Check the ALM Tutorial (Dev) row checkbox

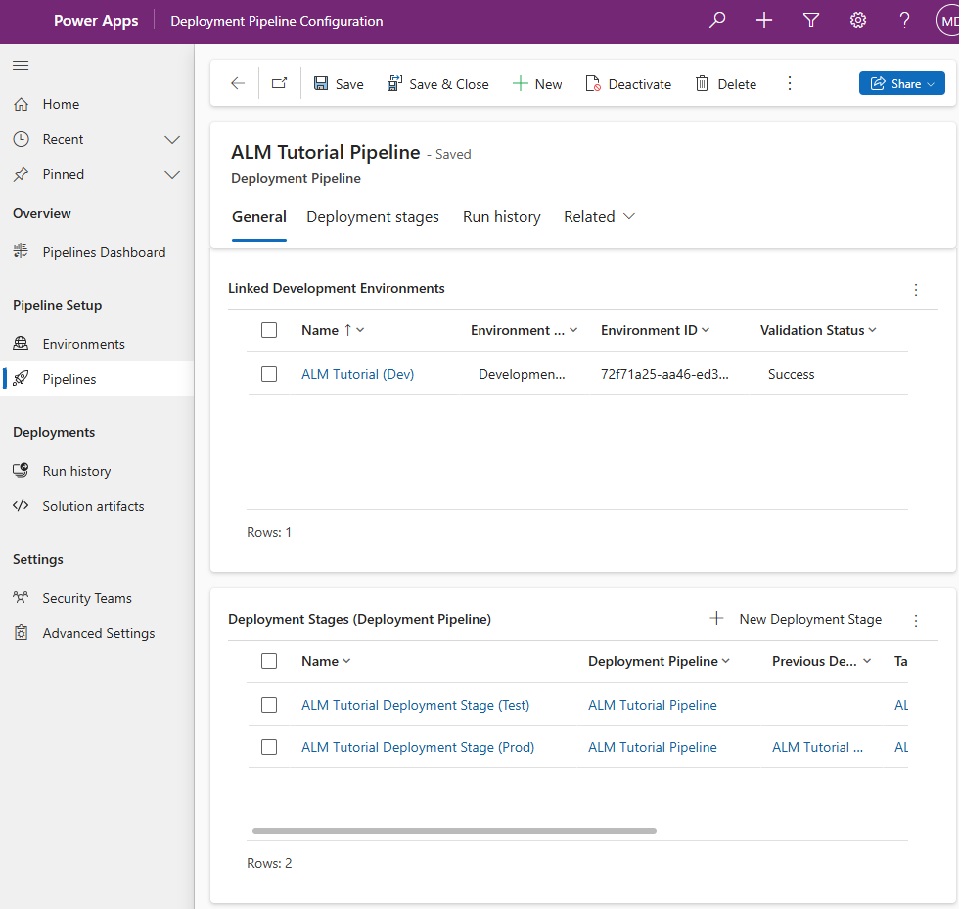point(269,374)
